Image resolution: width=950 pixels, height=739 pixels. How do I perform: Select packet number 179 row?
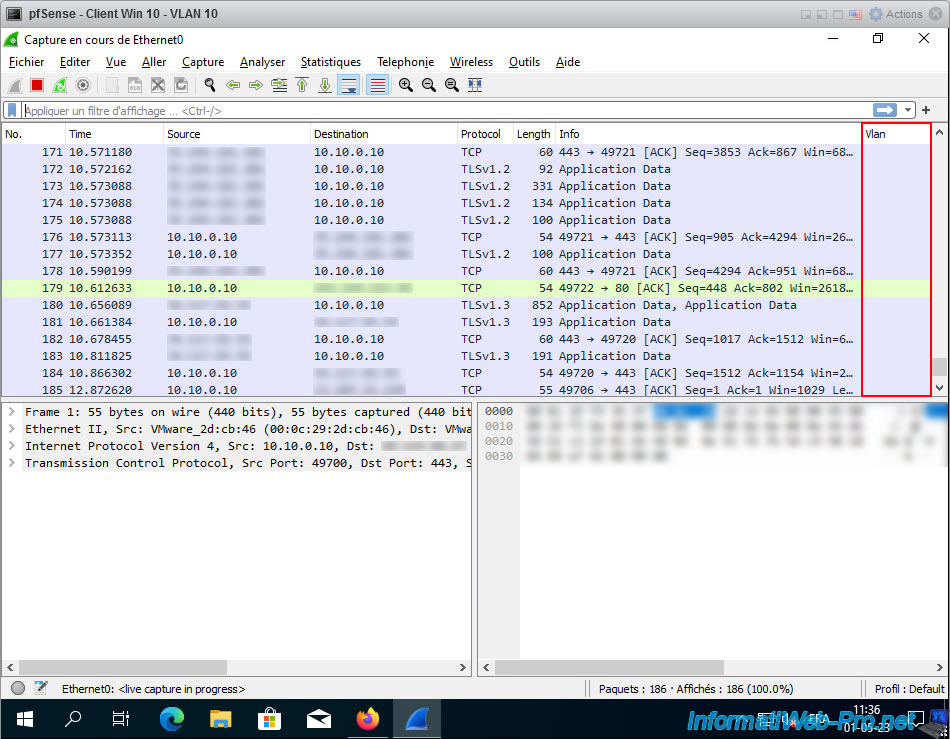pos(466,288)
